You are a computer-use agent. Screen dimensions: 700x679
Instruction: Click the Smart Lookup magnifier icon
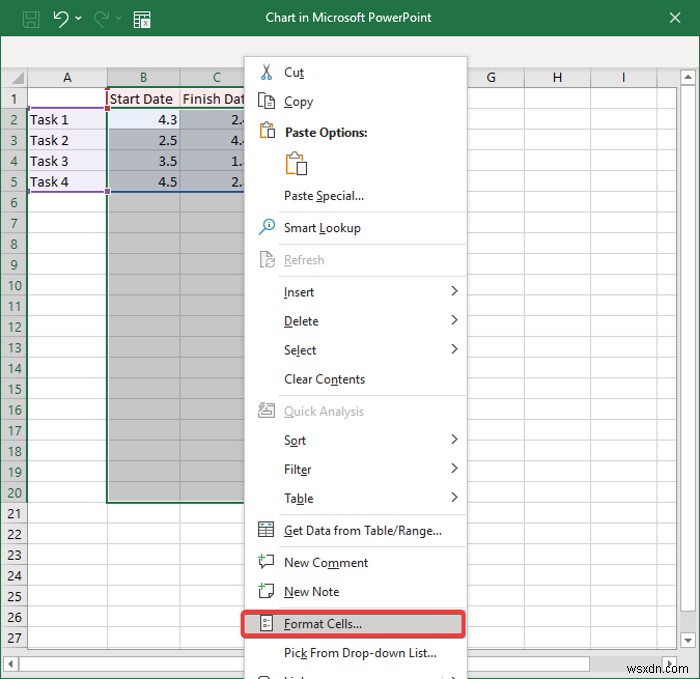coord(266,227)
